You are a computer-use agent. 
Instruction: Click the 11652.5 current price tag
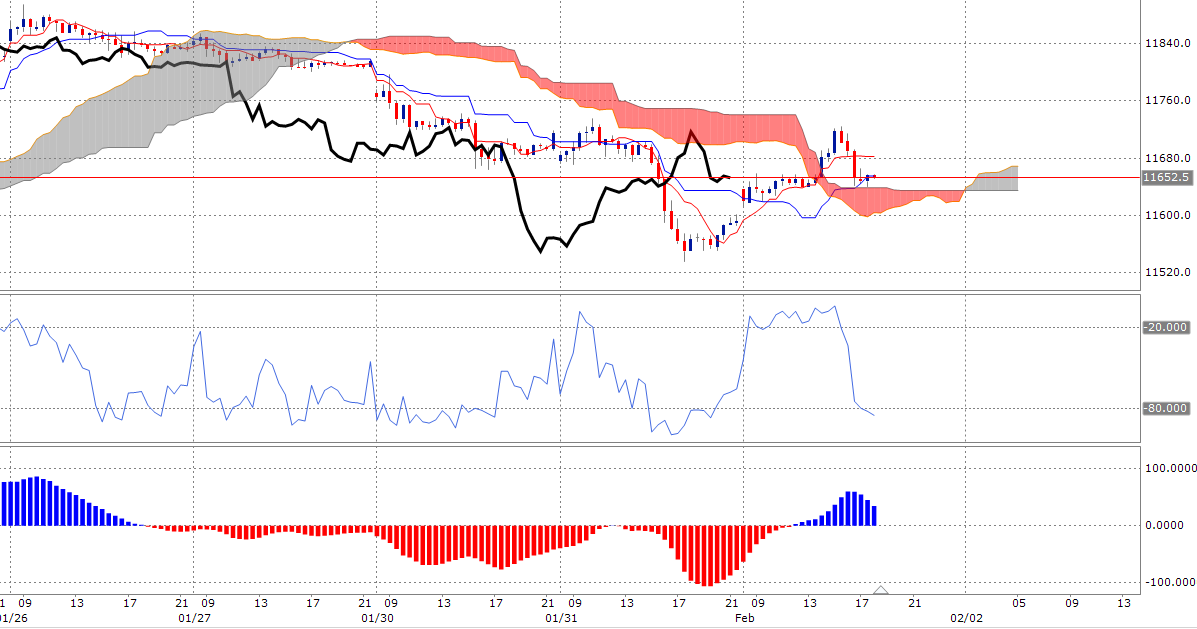tap(1166, 178)
